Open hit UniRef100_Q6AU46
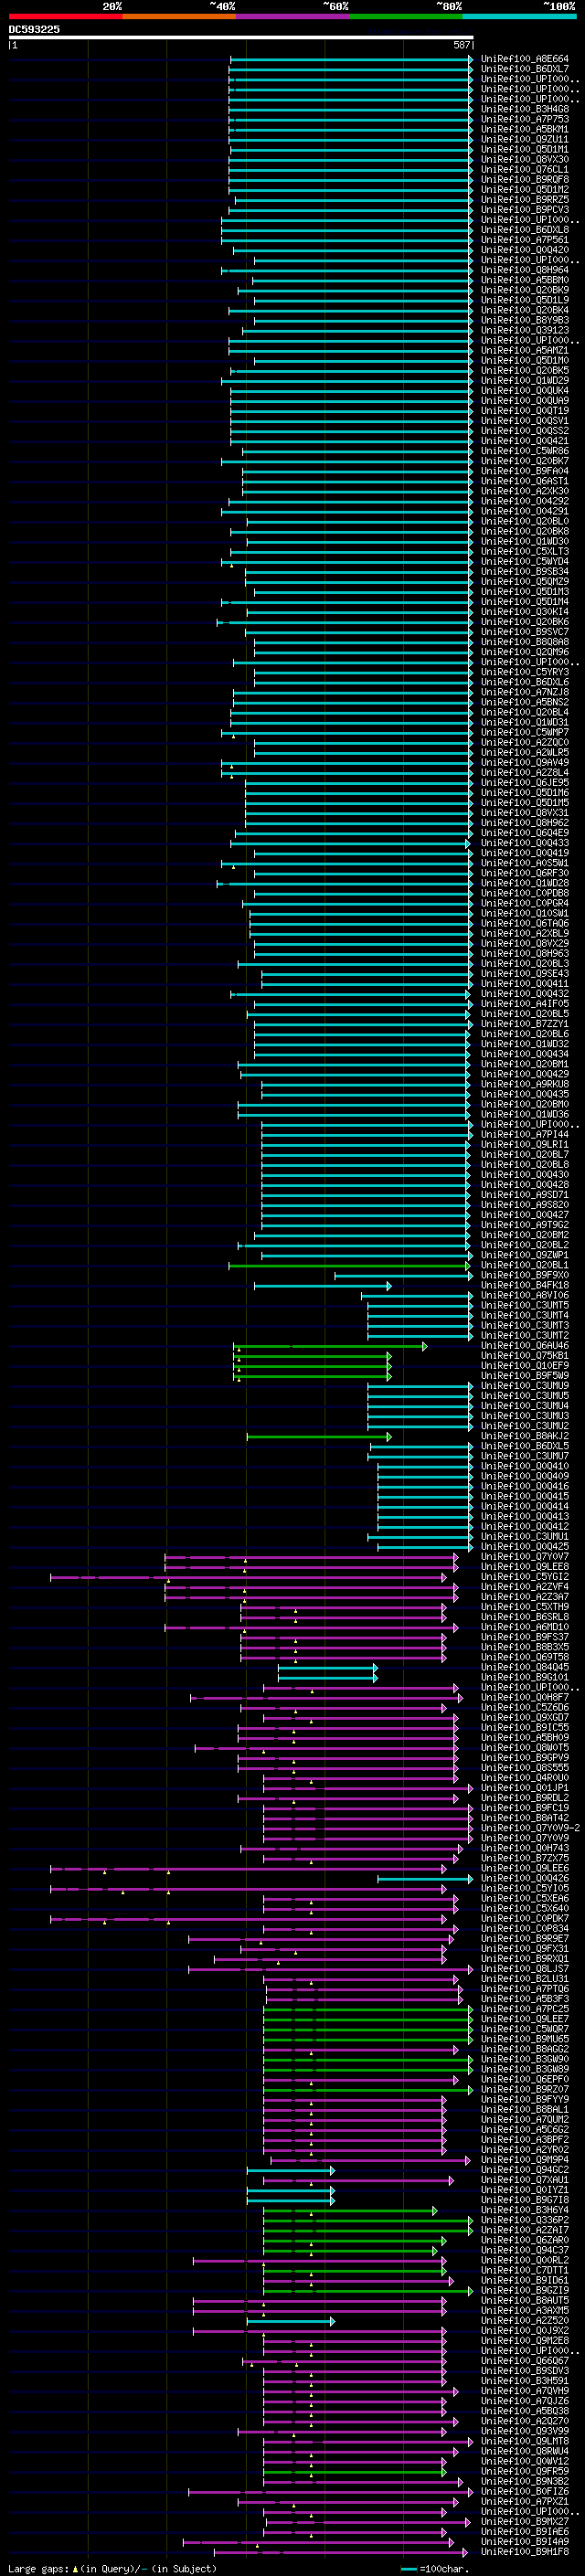585x2576 pixels. tap(524, 1346)
